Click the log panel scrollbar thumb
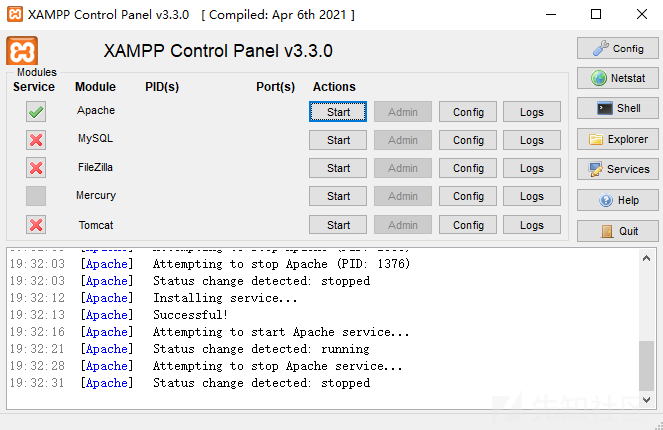The image size is (663, 430). (x=647, y=366)
